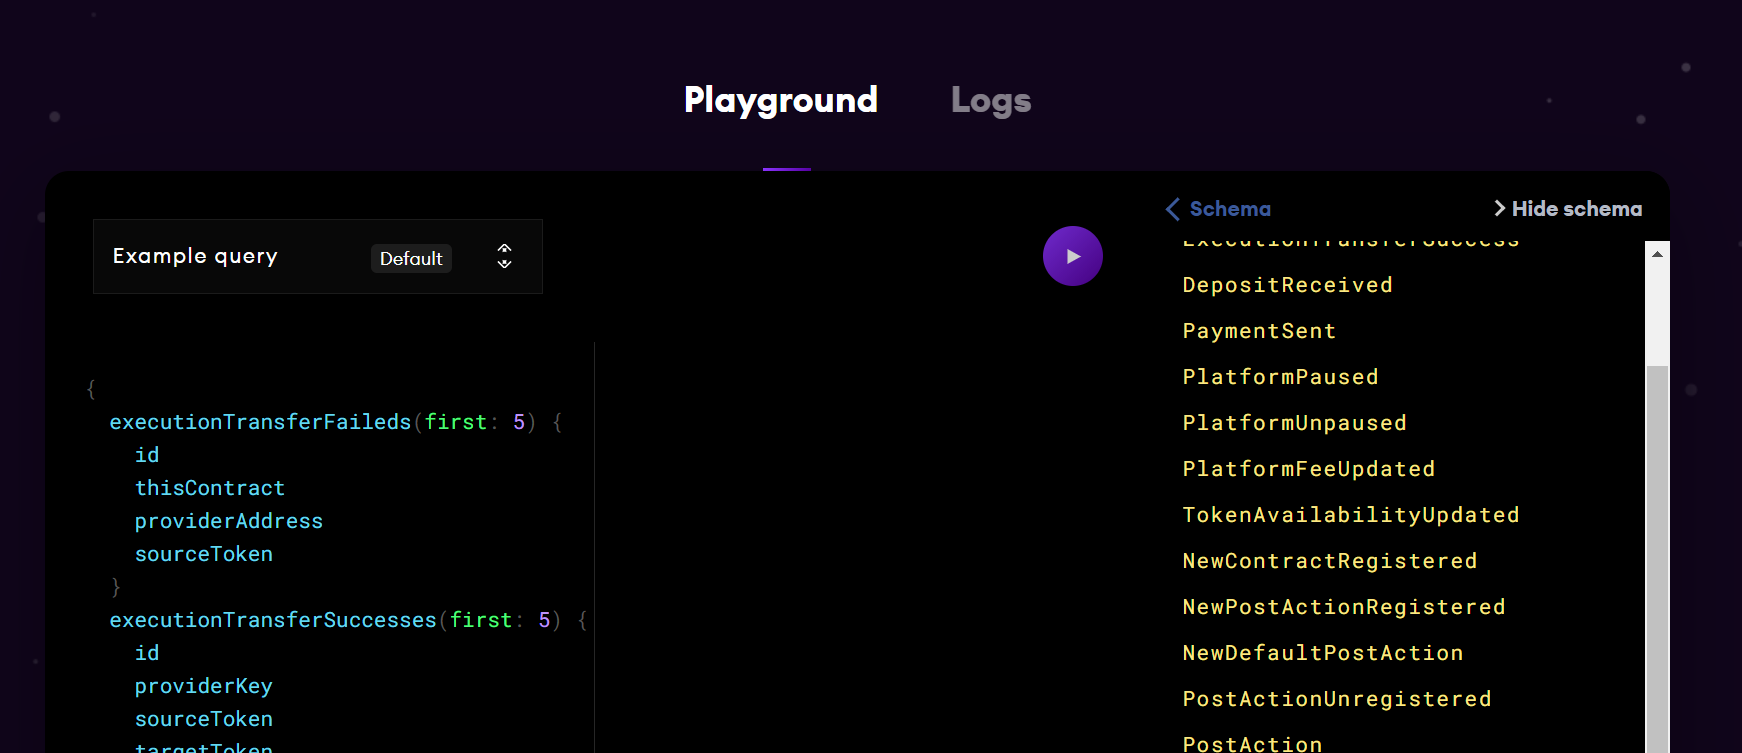Open DepositReceived schema entry
This screenshot has height=753, width=1742.
click(x=1287, y=285)
